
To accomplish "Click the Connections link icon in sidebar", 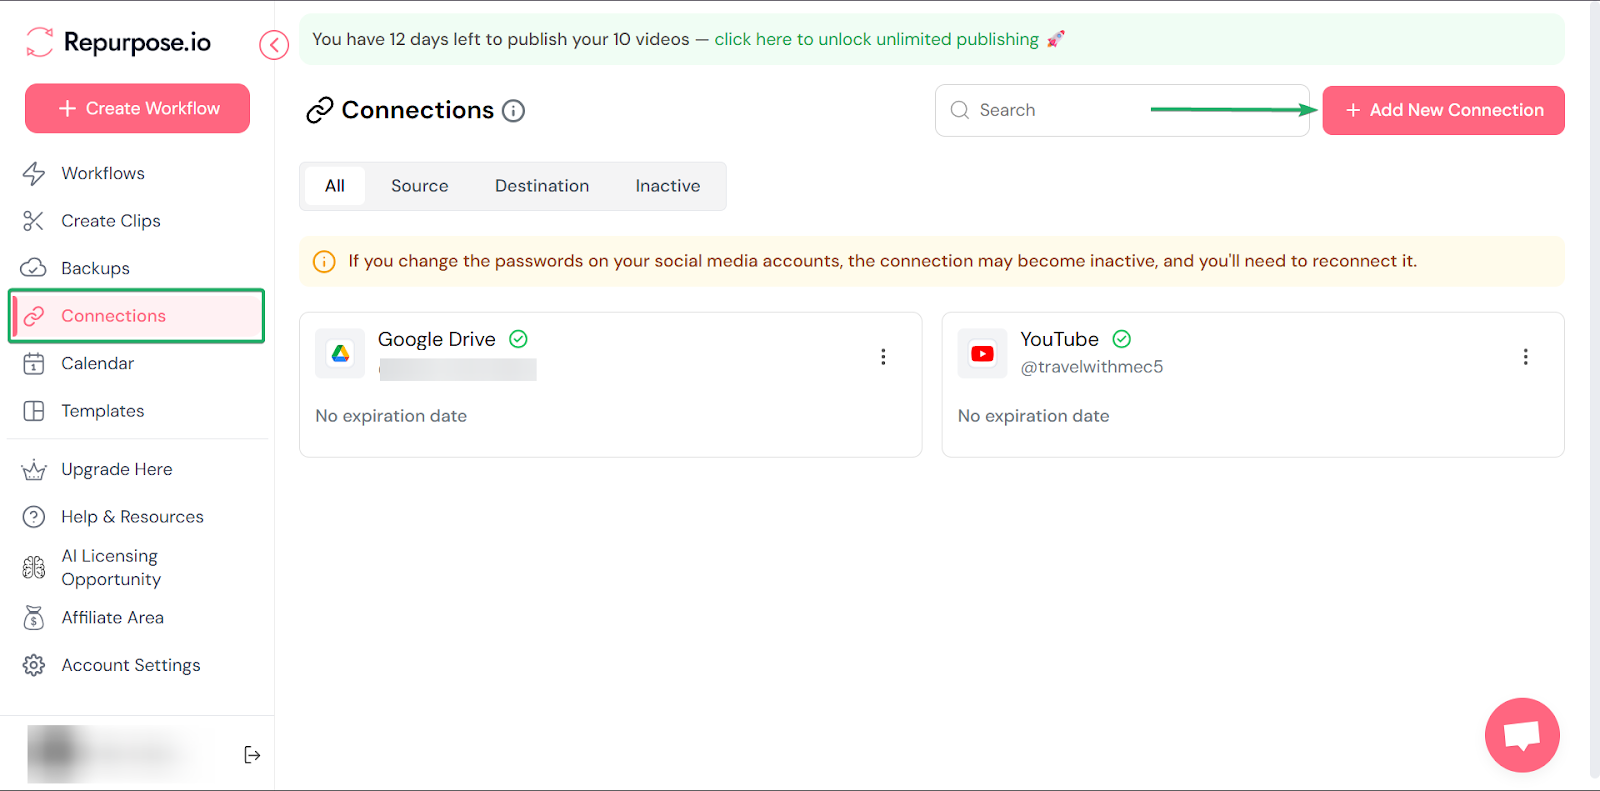I will pyautogui.click(x=34, y=316).
